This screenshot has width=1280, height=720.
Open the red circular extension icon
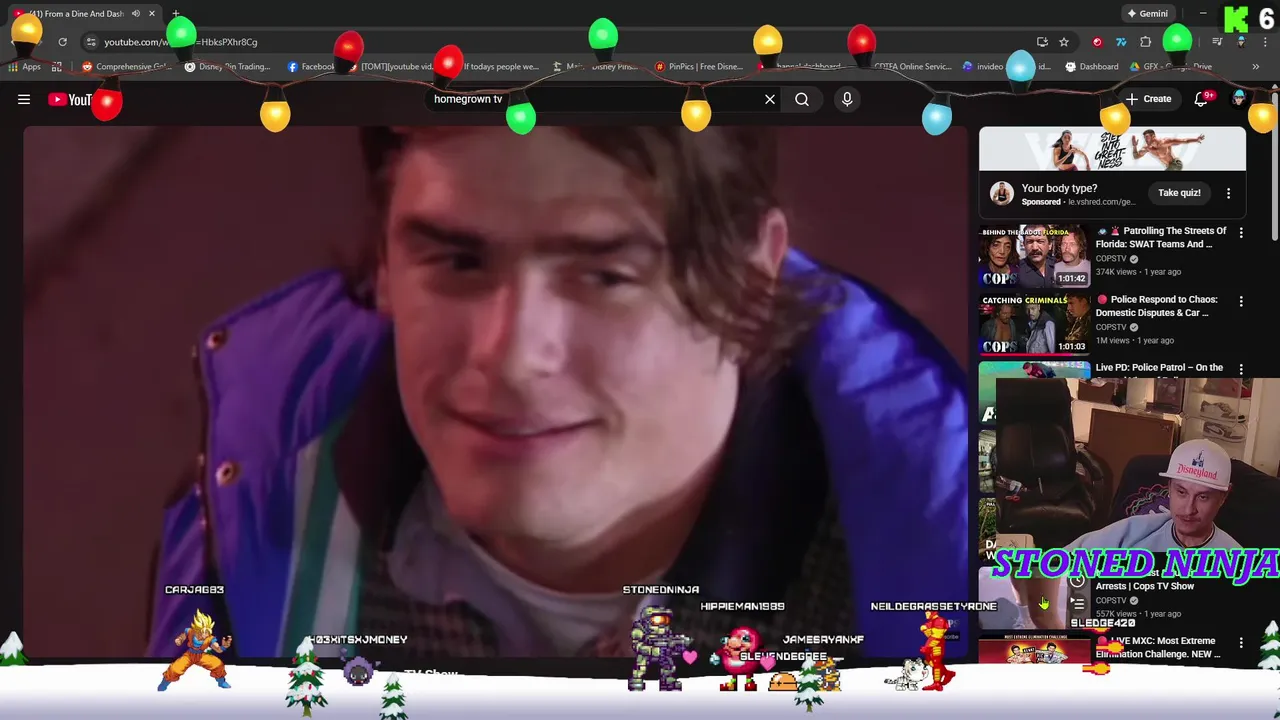[x=1097, y=42]
